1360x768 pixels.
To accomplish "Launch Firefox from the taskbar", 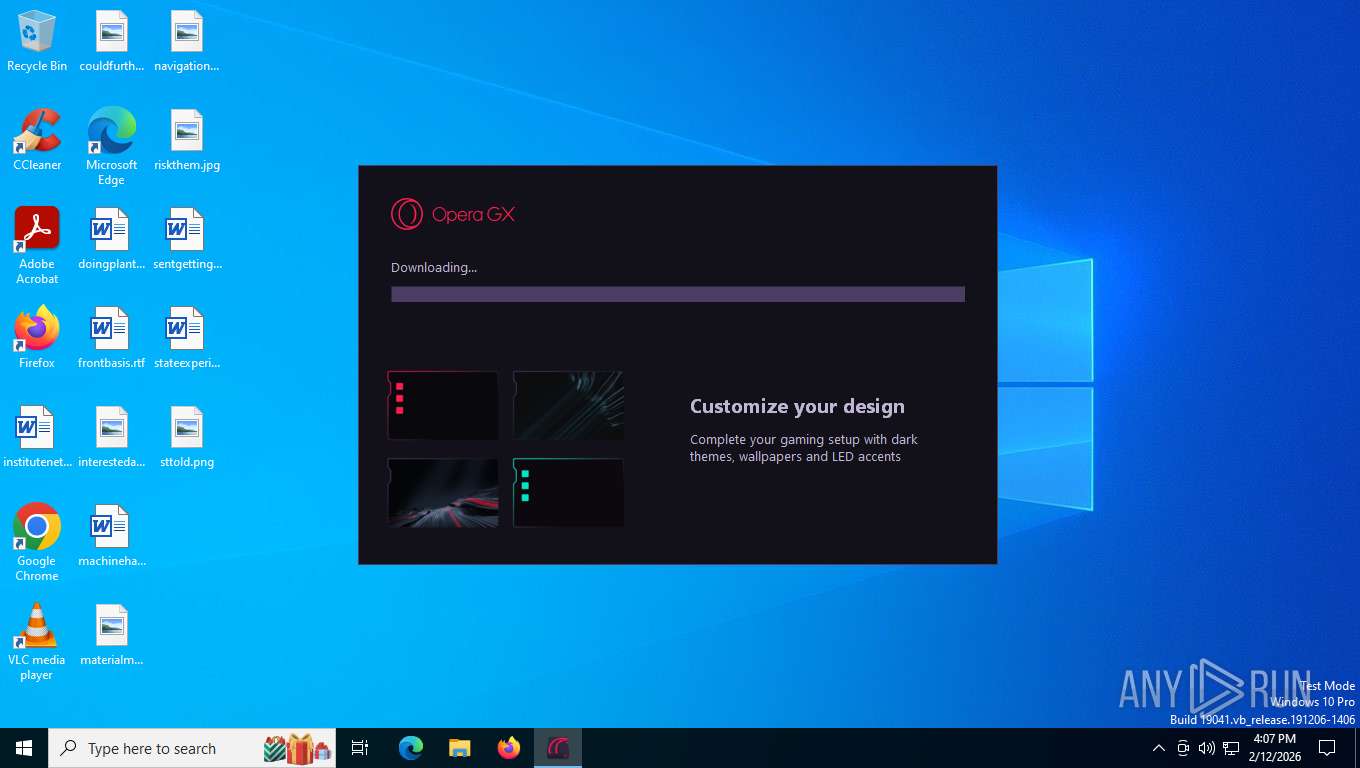I will tap(509, 748).
